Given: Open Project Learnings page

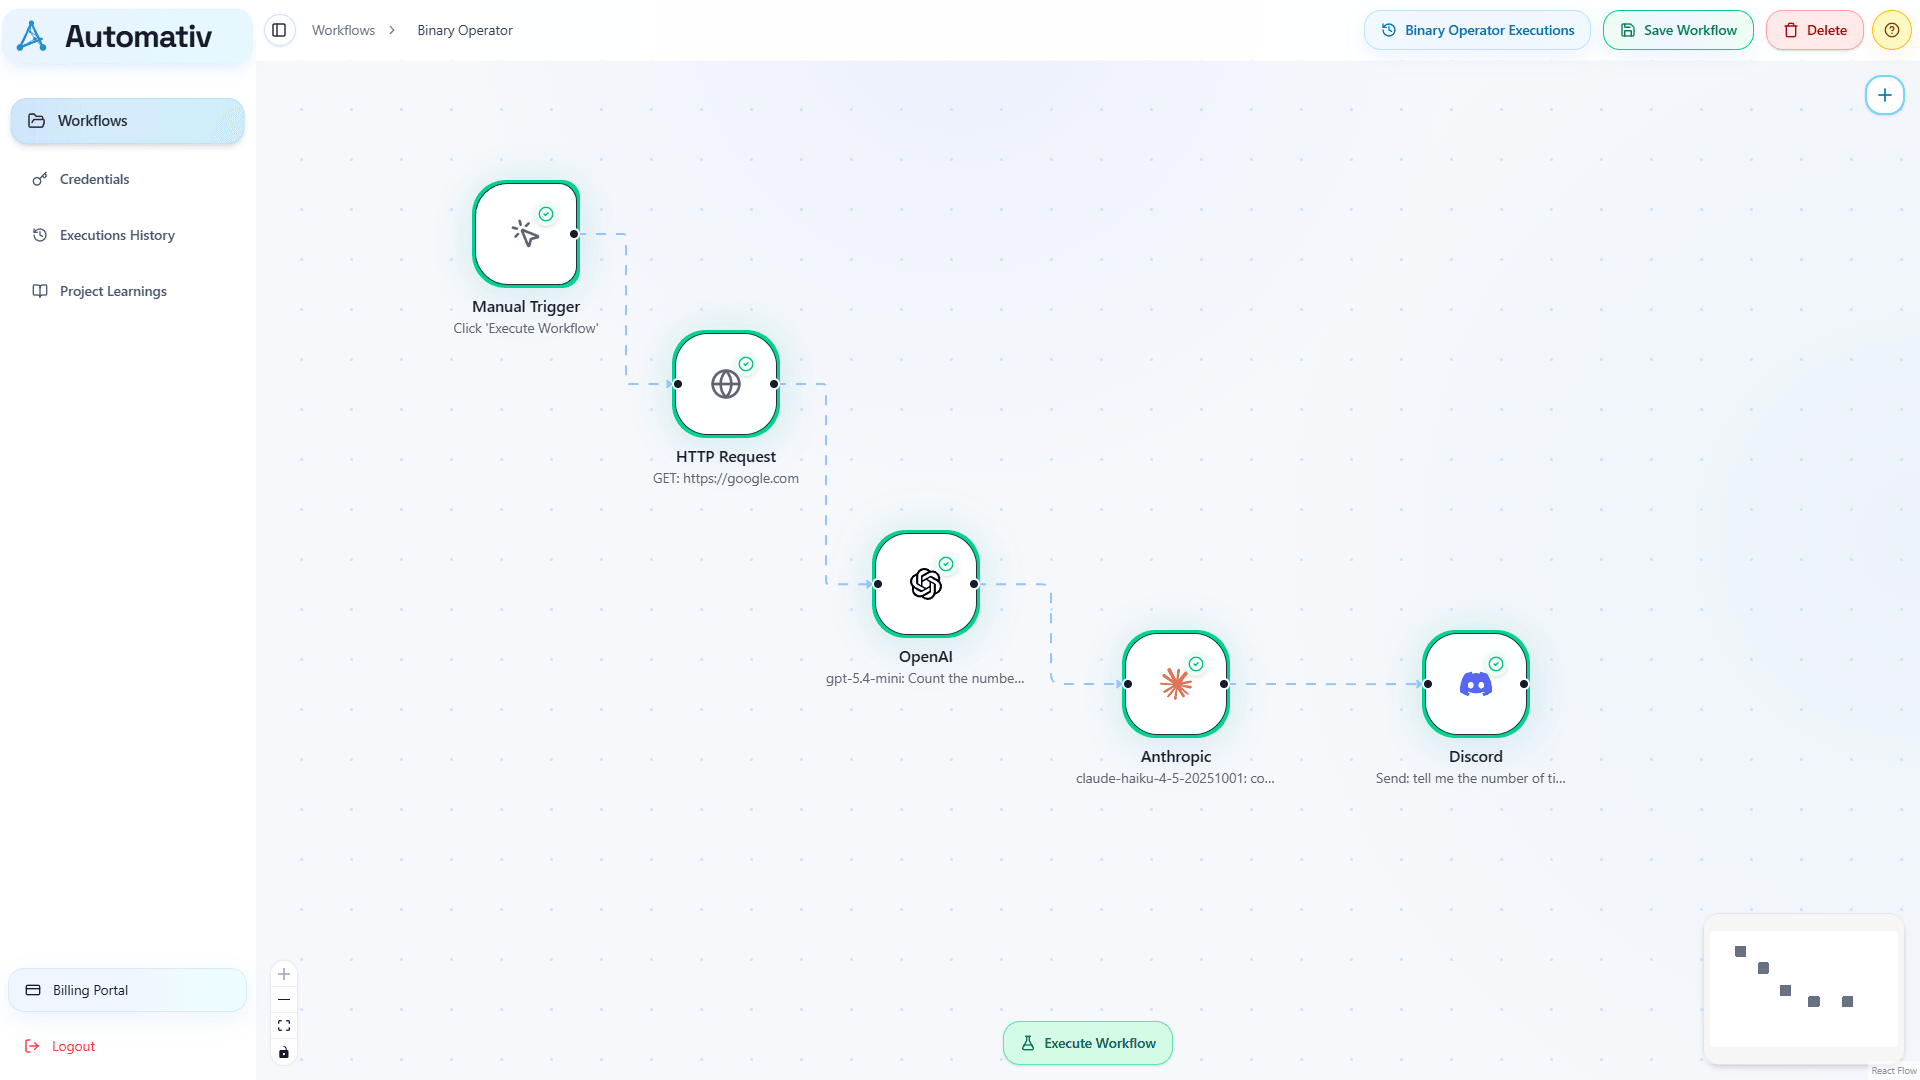Looking at the screenshot, I should click(113, 291).
